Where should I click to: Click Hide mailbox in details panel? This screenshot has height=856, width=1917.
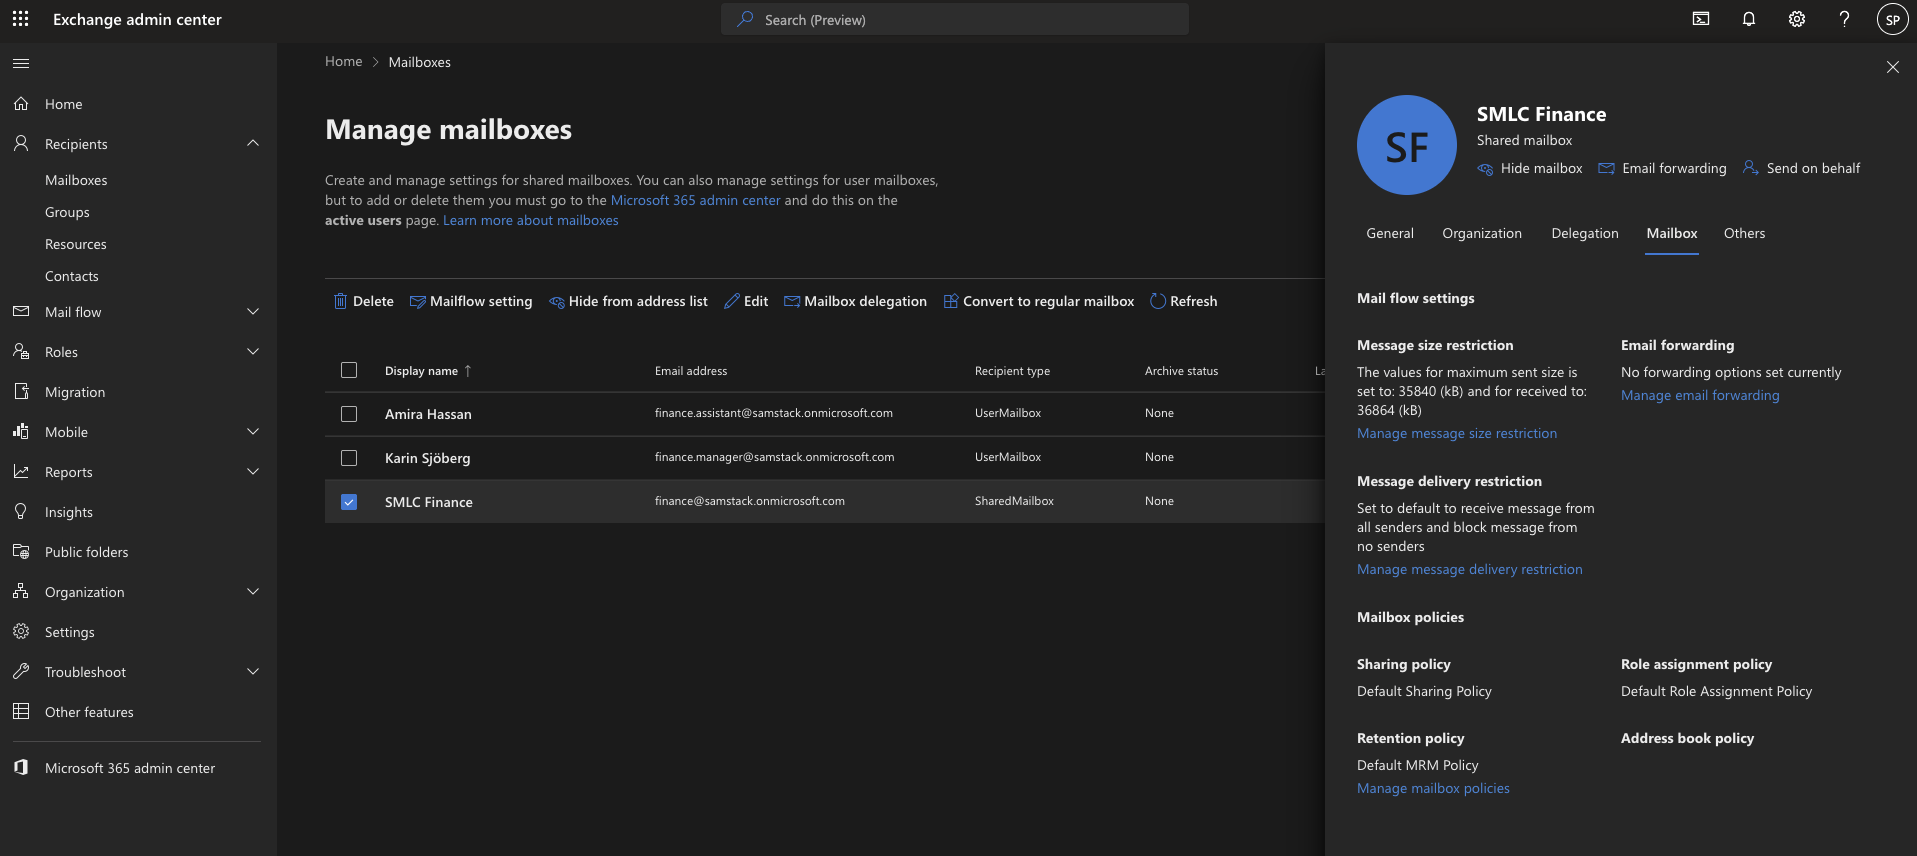1530,168
